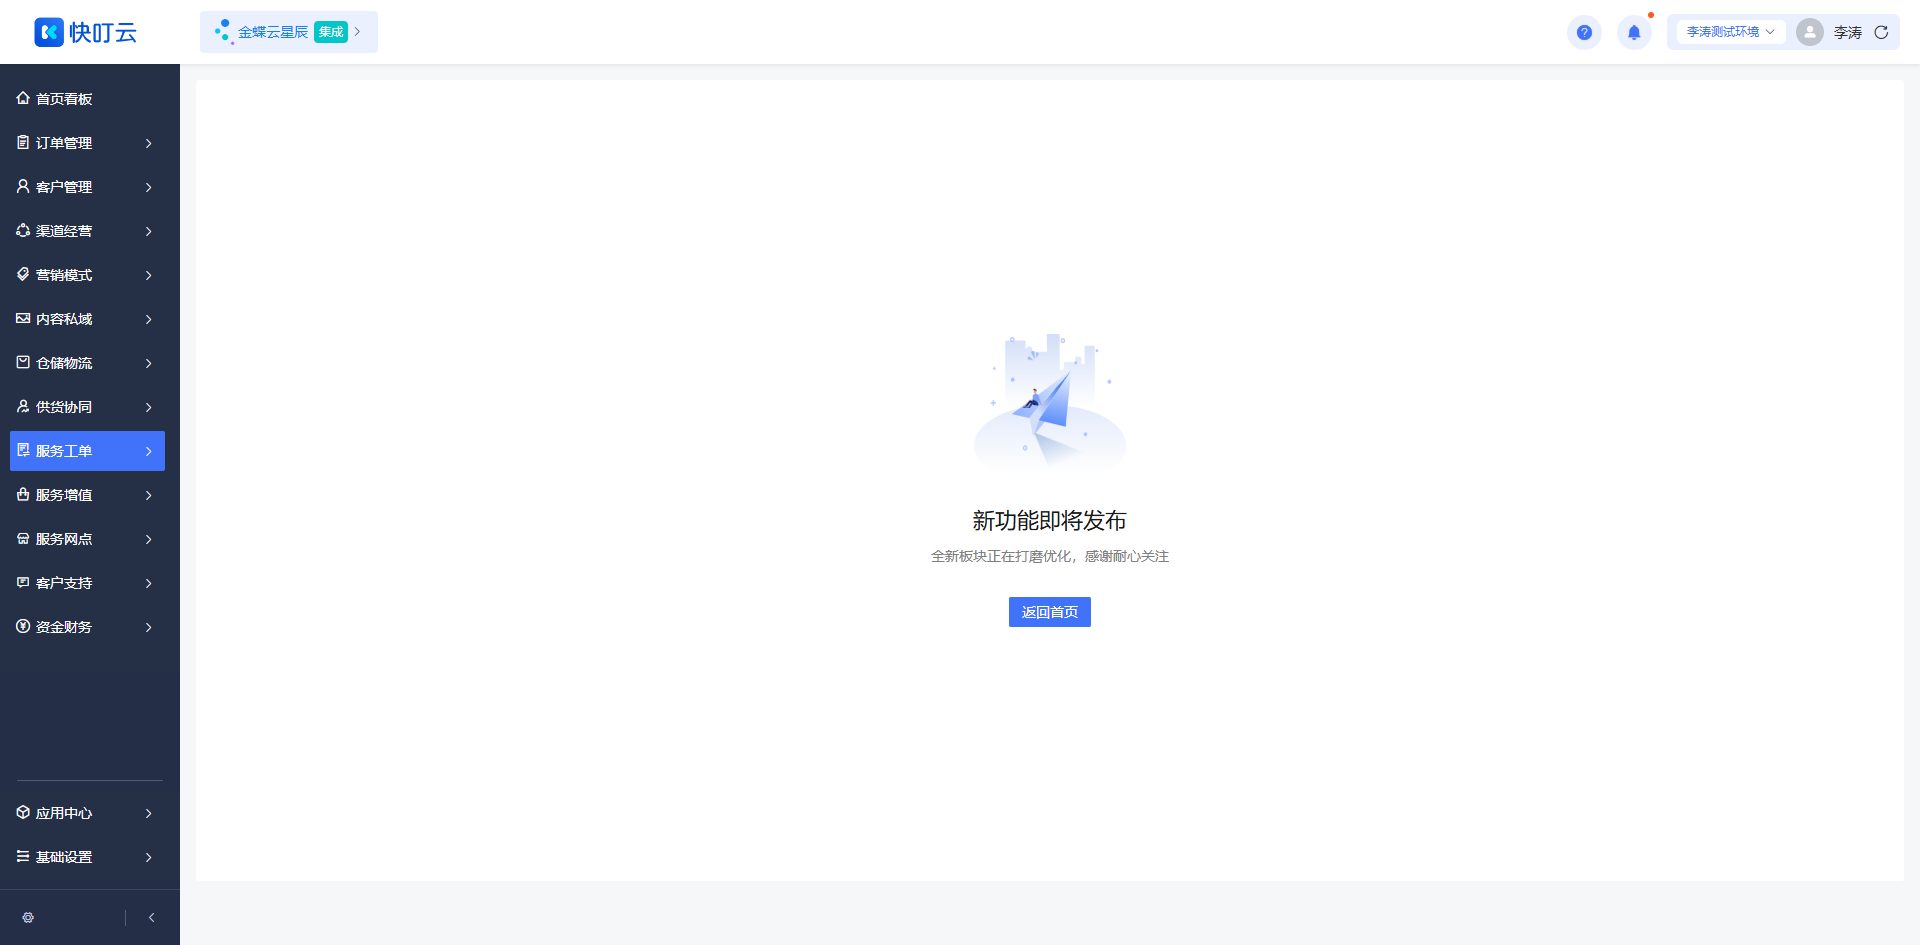Expand the 仓储物流 chevron
Viewport: 1920px width, 945px height.
148,363
